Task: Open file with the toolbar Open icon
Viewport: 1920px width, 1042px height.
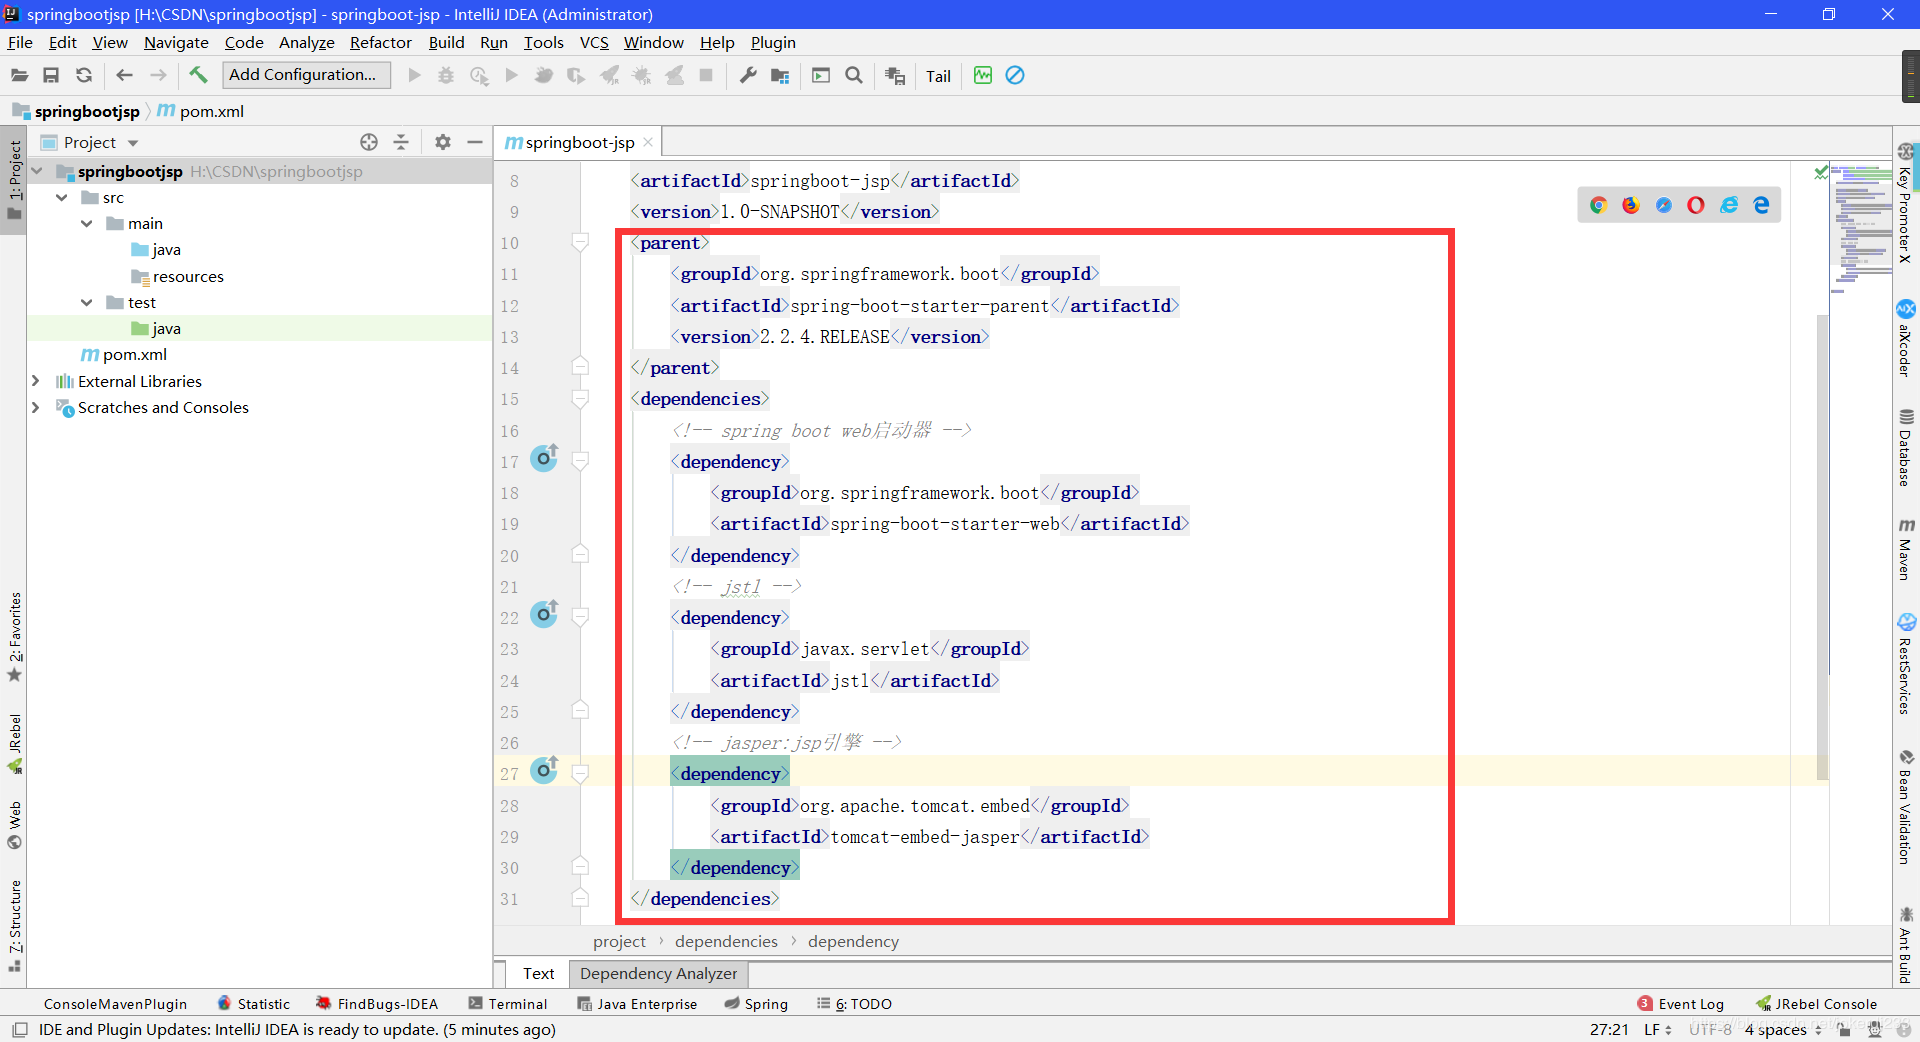Action: tap(19, 75)
